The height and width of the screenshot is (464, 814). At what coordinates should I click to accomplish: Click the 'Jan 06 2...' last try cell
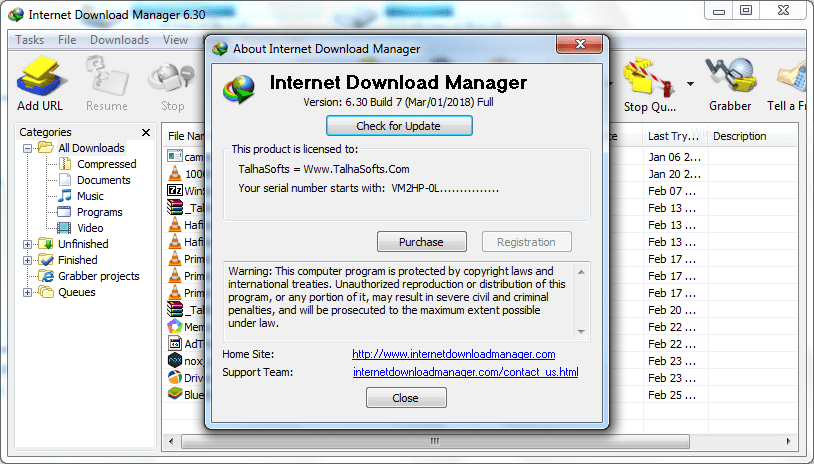(674, 157)
